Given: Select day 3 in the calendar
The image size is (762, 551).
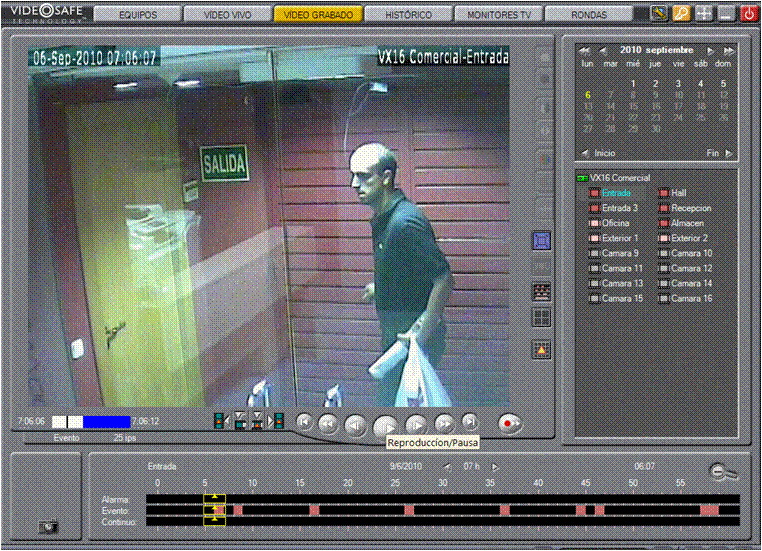Looking at the screenshot, I should tap(678, 84).
